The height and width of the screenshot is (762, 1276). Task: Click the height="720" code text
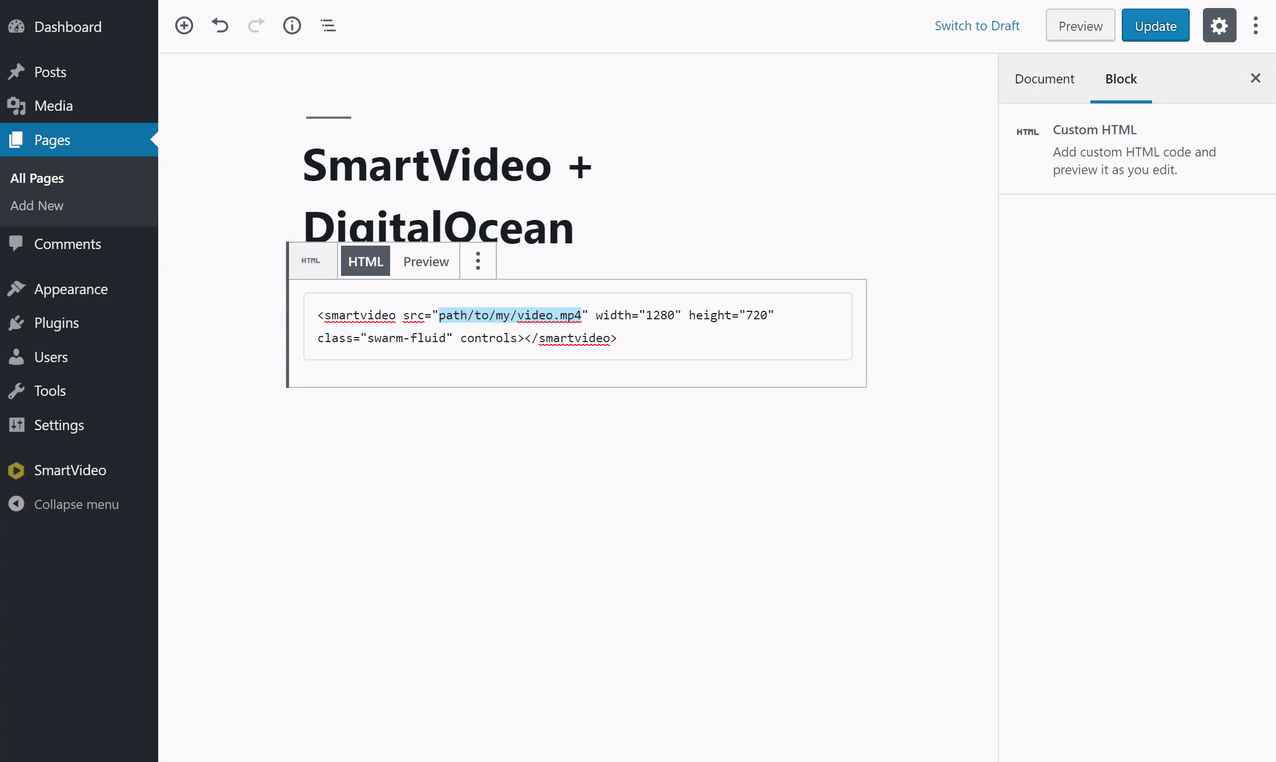pyautogui.click(x=731, y=315)
